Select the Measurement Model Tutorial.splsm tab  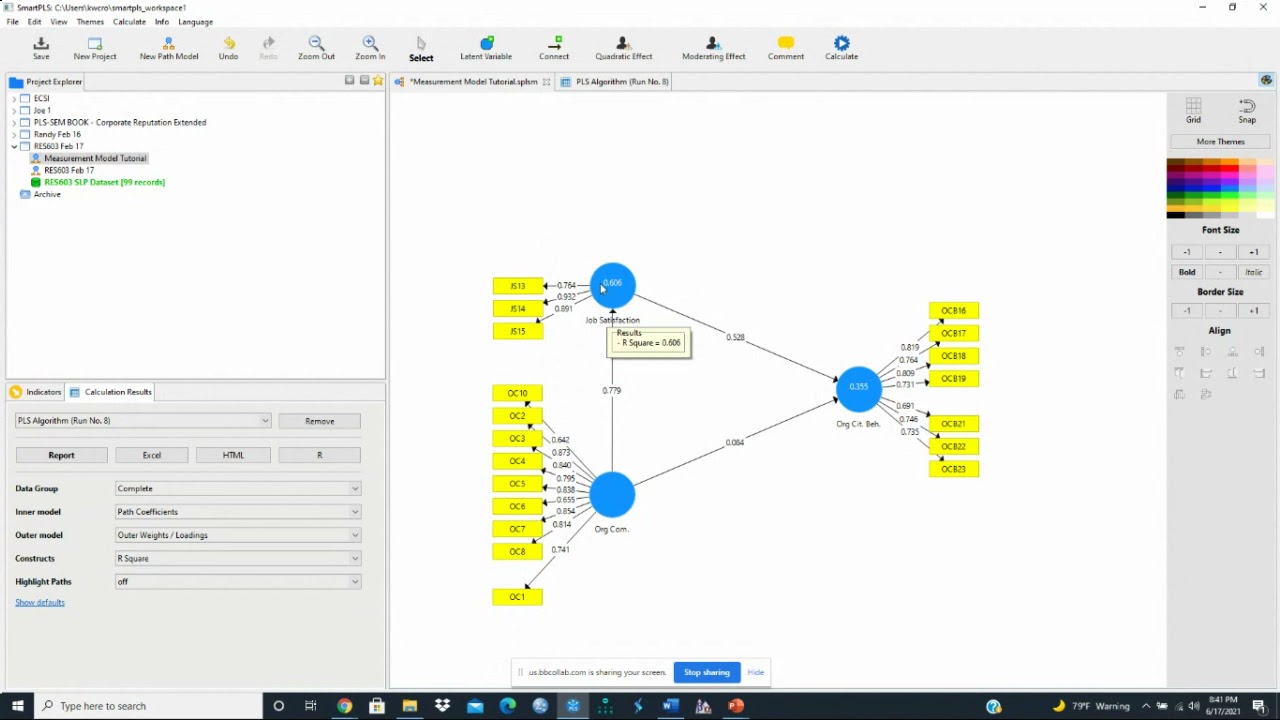(472, 82)
